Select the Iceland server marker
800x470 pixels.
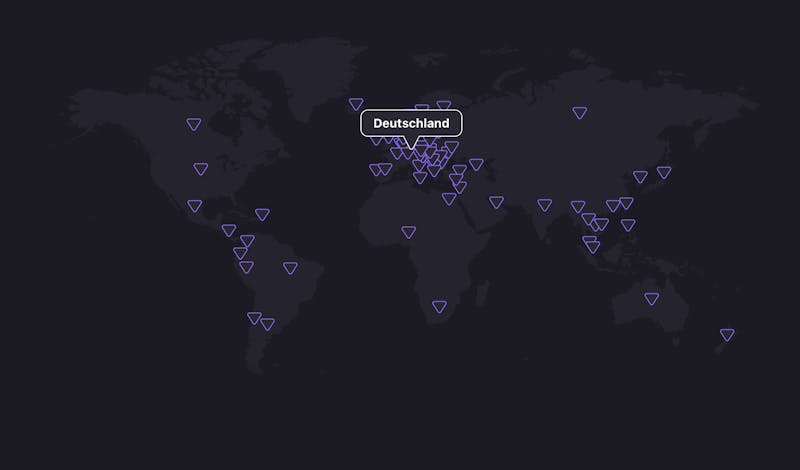(x=356, y=104)
